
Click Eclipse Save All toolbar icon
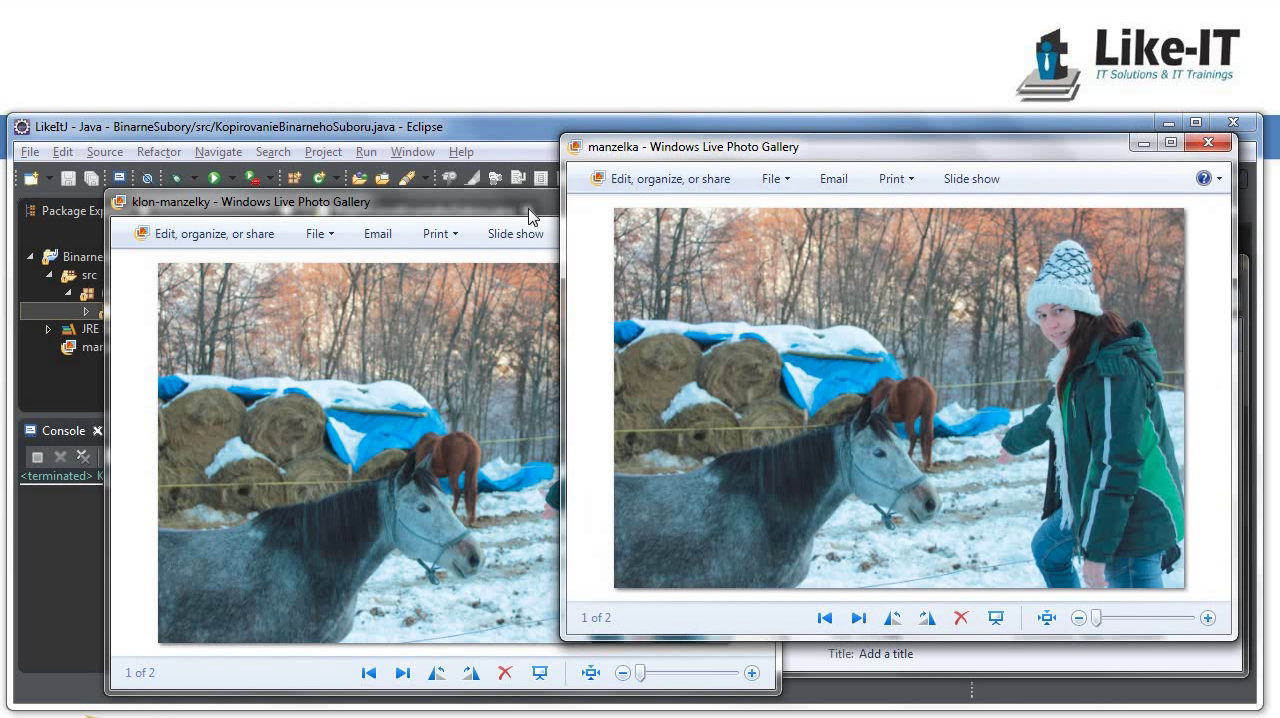click(x=91, y=178)
